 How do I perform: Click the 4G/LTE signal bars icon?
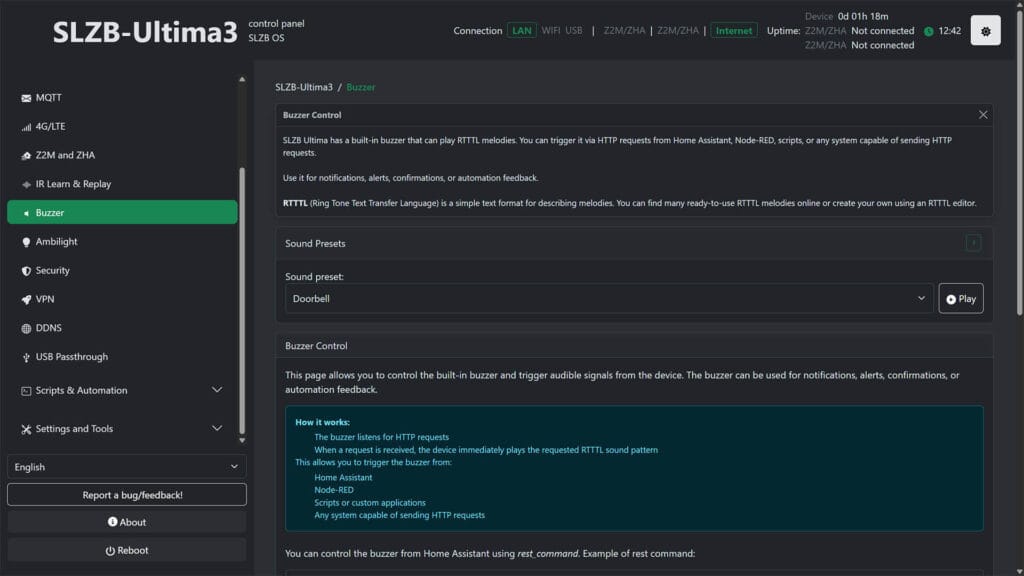pyautogui.click(x=27, y=127)
